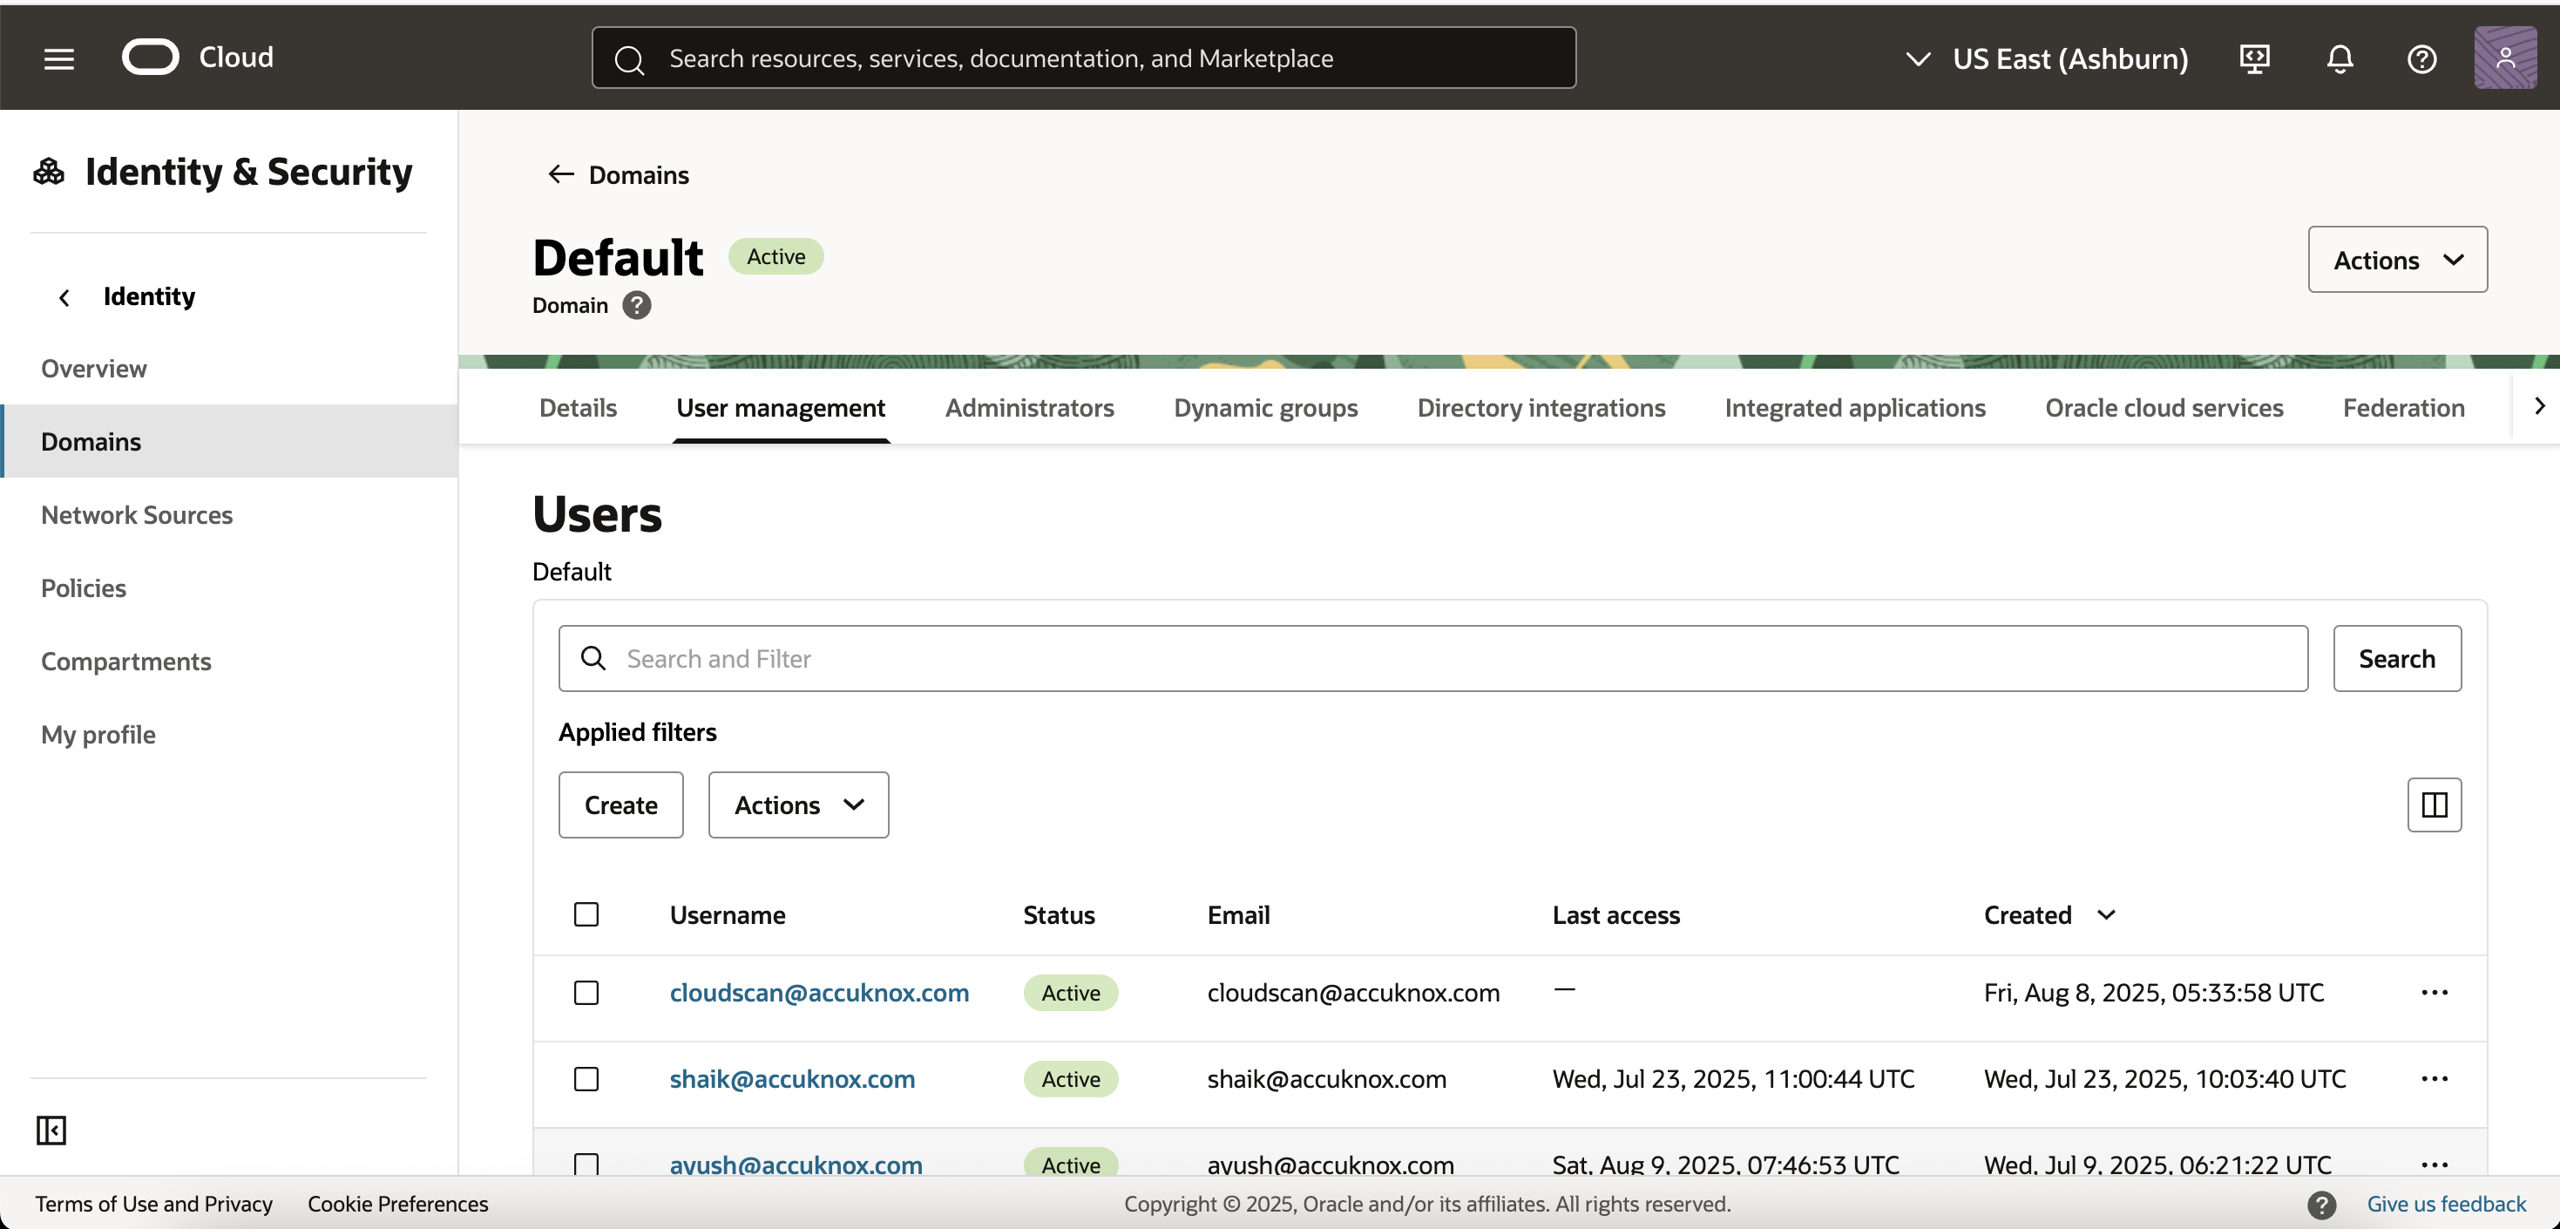
Task: Check the cloudscan@accuknox.com row checkbox
Action: click(x=586, y=993)
